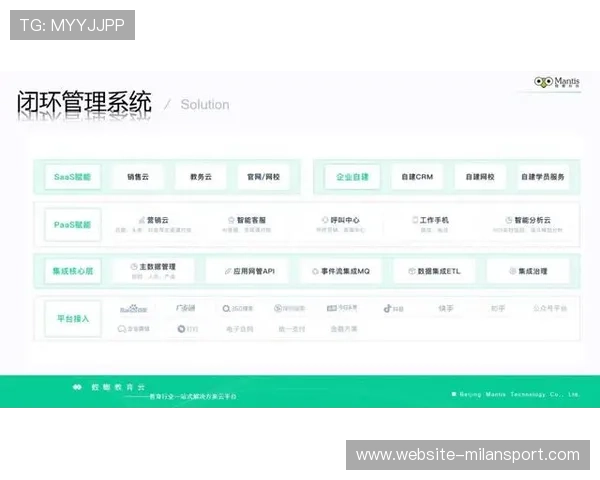This screenshot has height=480, width=600.
Task: Click the 广点通 logo
Action: click(x=186, y=308)
